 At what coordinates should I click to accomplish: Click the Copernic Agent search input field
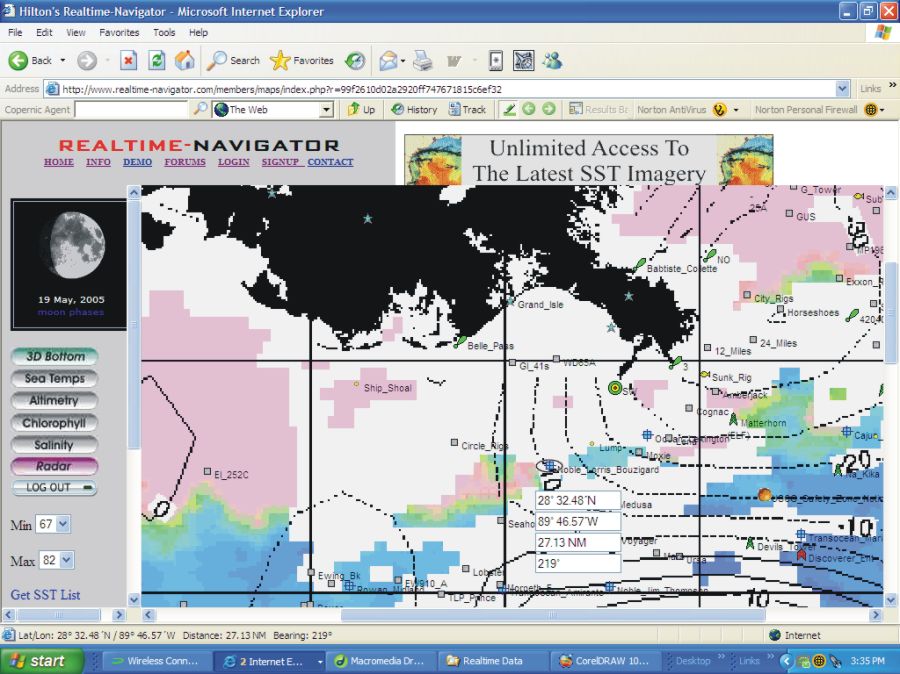(x=131, y=109)
